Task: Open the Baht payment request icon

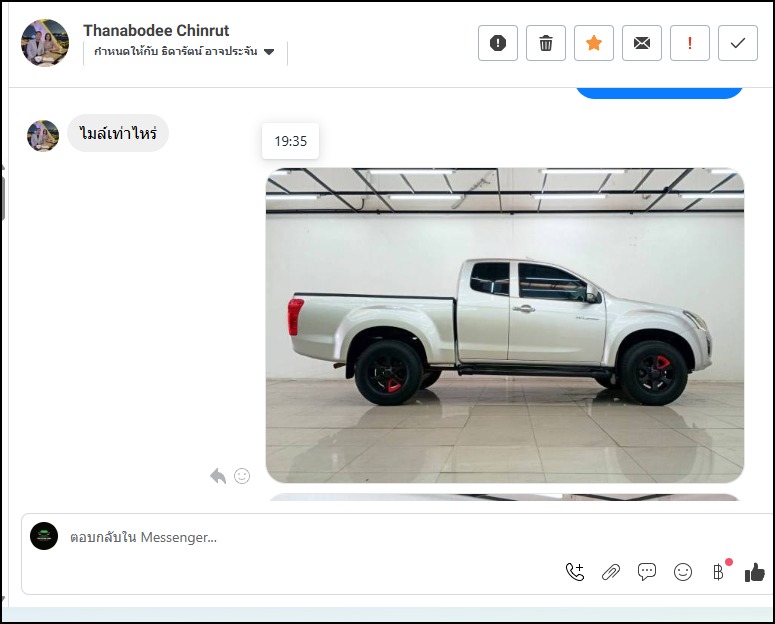Action: pyautogui.click(x=719, y=572)
